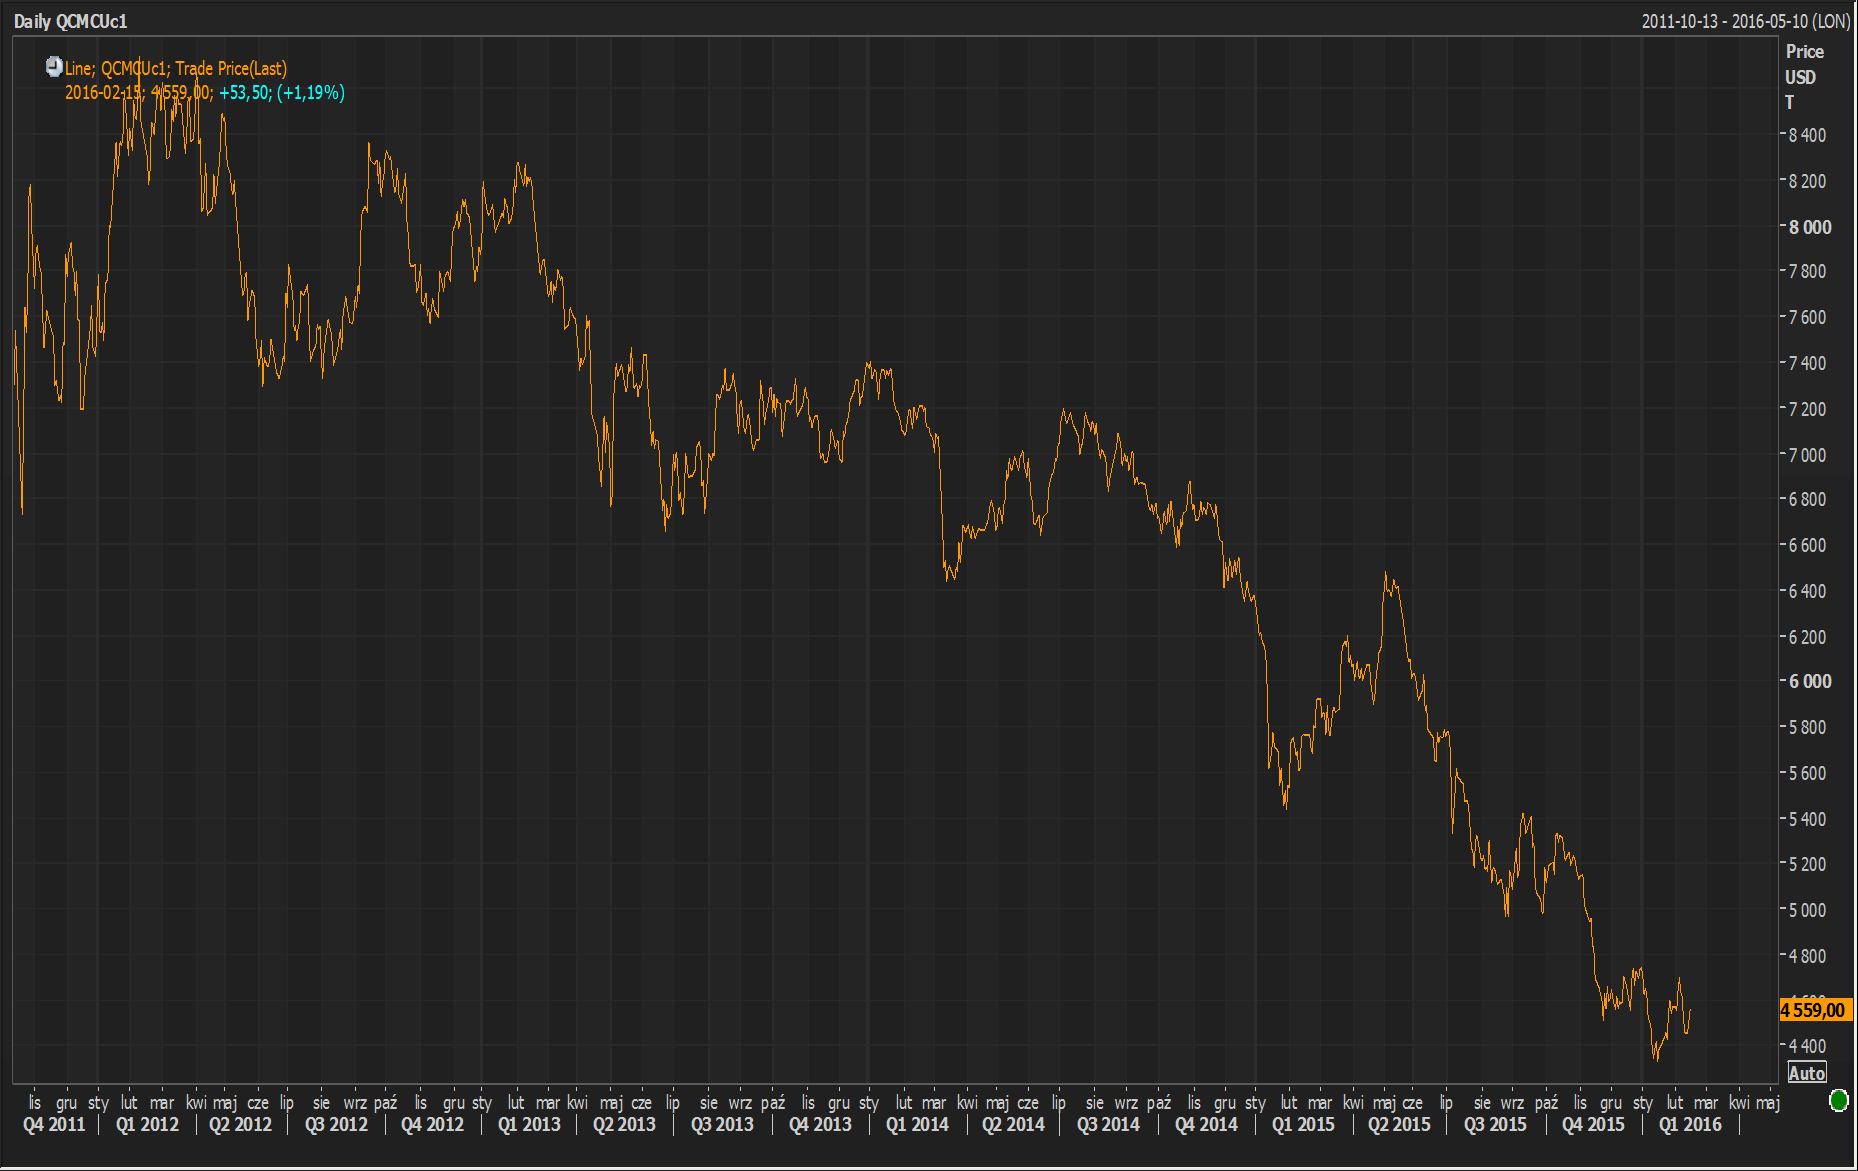This screenshot has height=1171, width=1858.
Task: Select the Q1 2012 quarter label
Action: [x=147, y=1124]
